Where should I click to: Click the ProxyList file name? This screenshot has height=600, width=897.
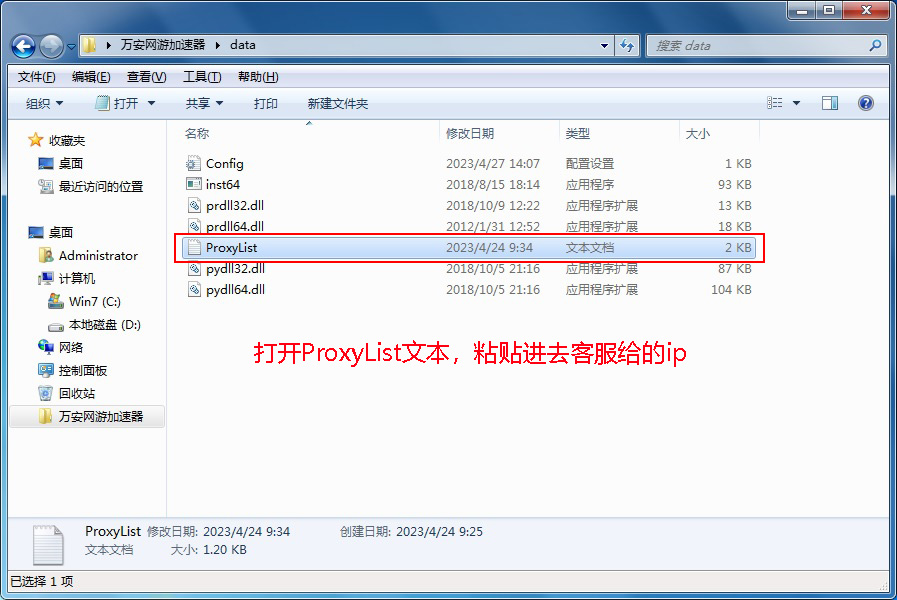232,248
